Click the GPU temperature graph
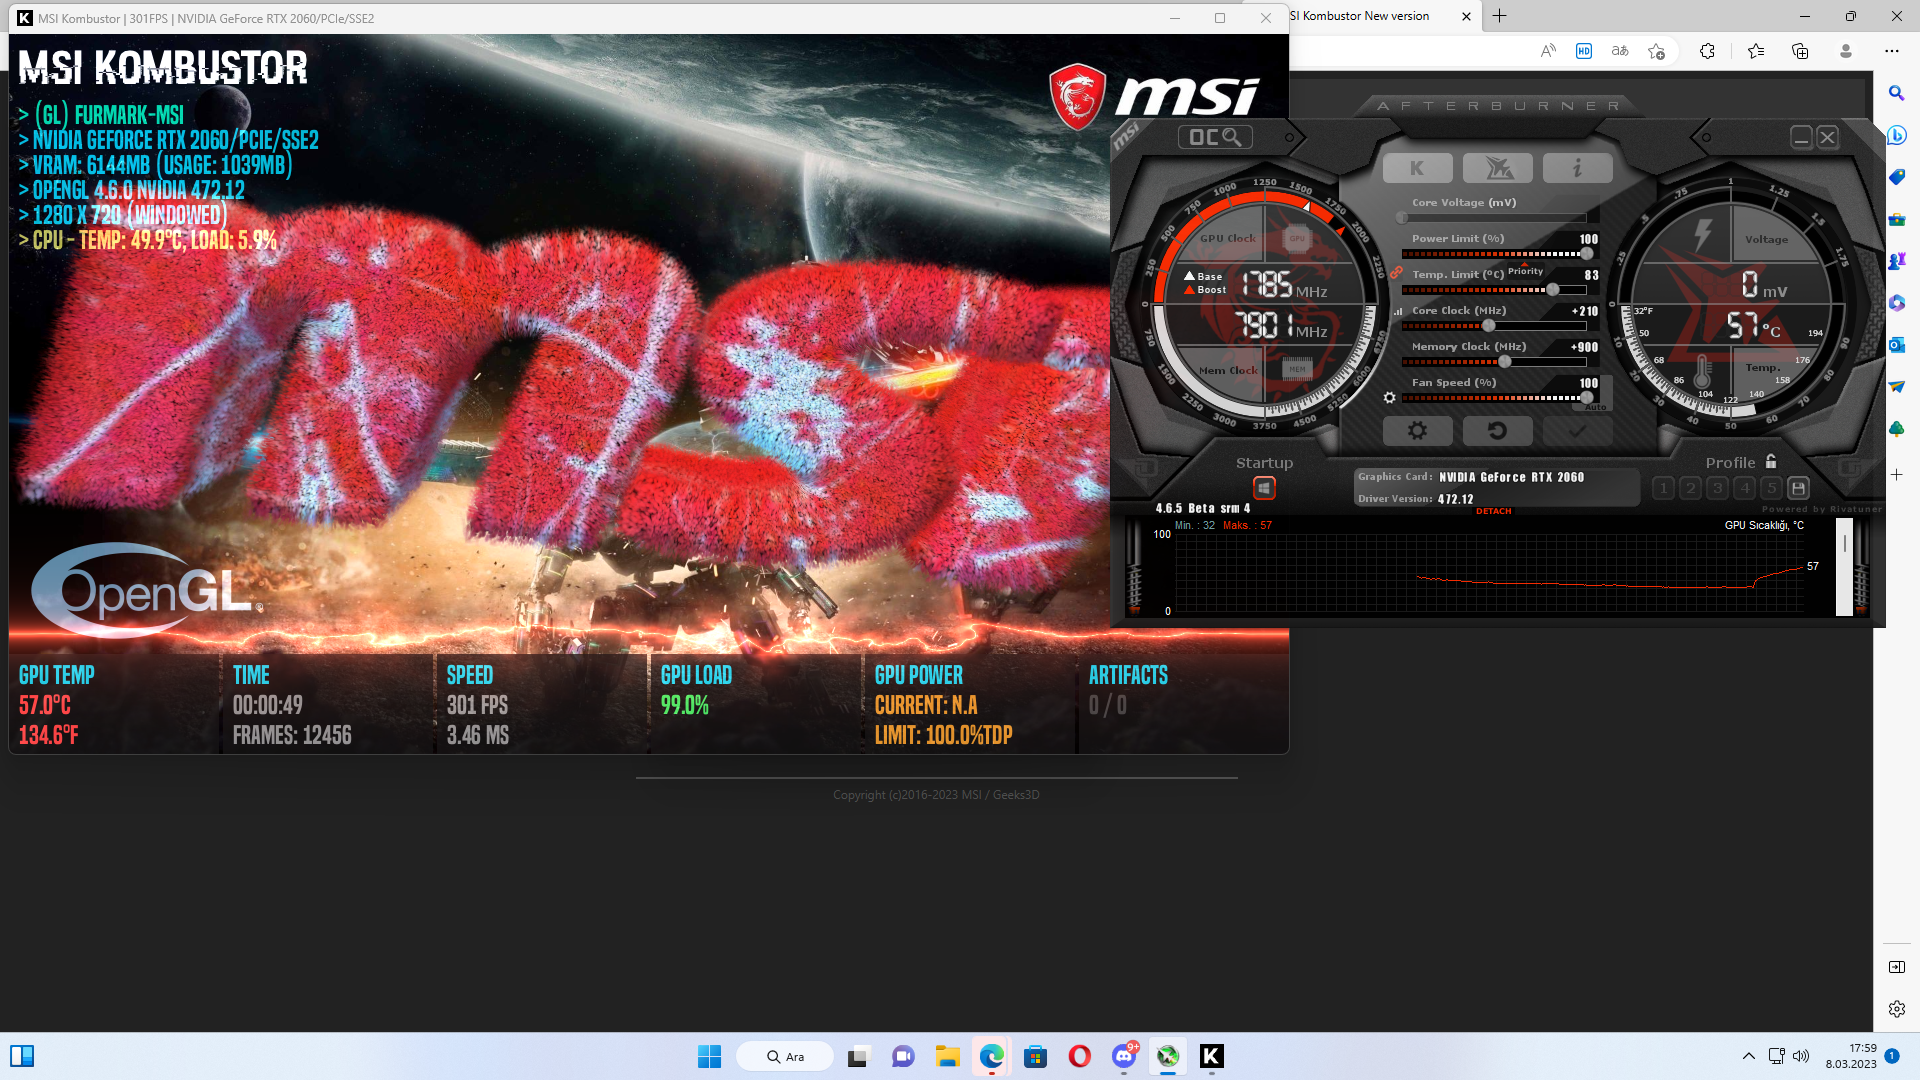 tap(1490, 572)
